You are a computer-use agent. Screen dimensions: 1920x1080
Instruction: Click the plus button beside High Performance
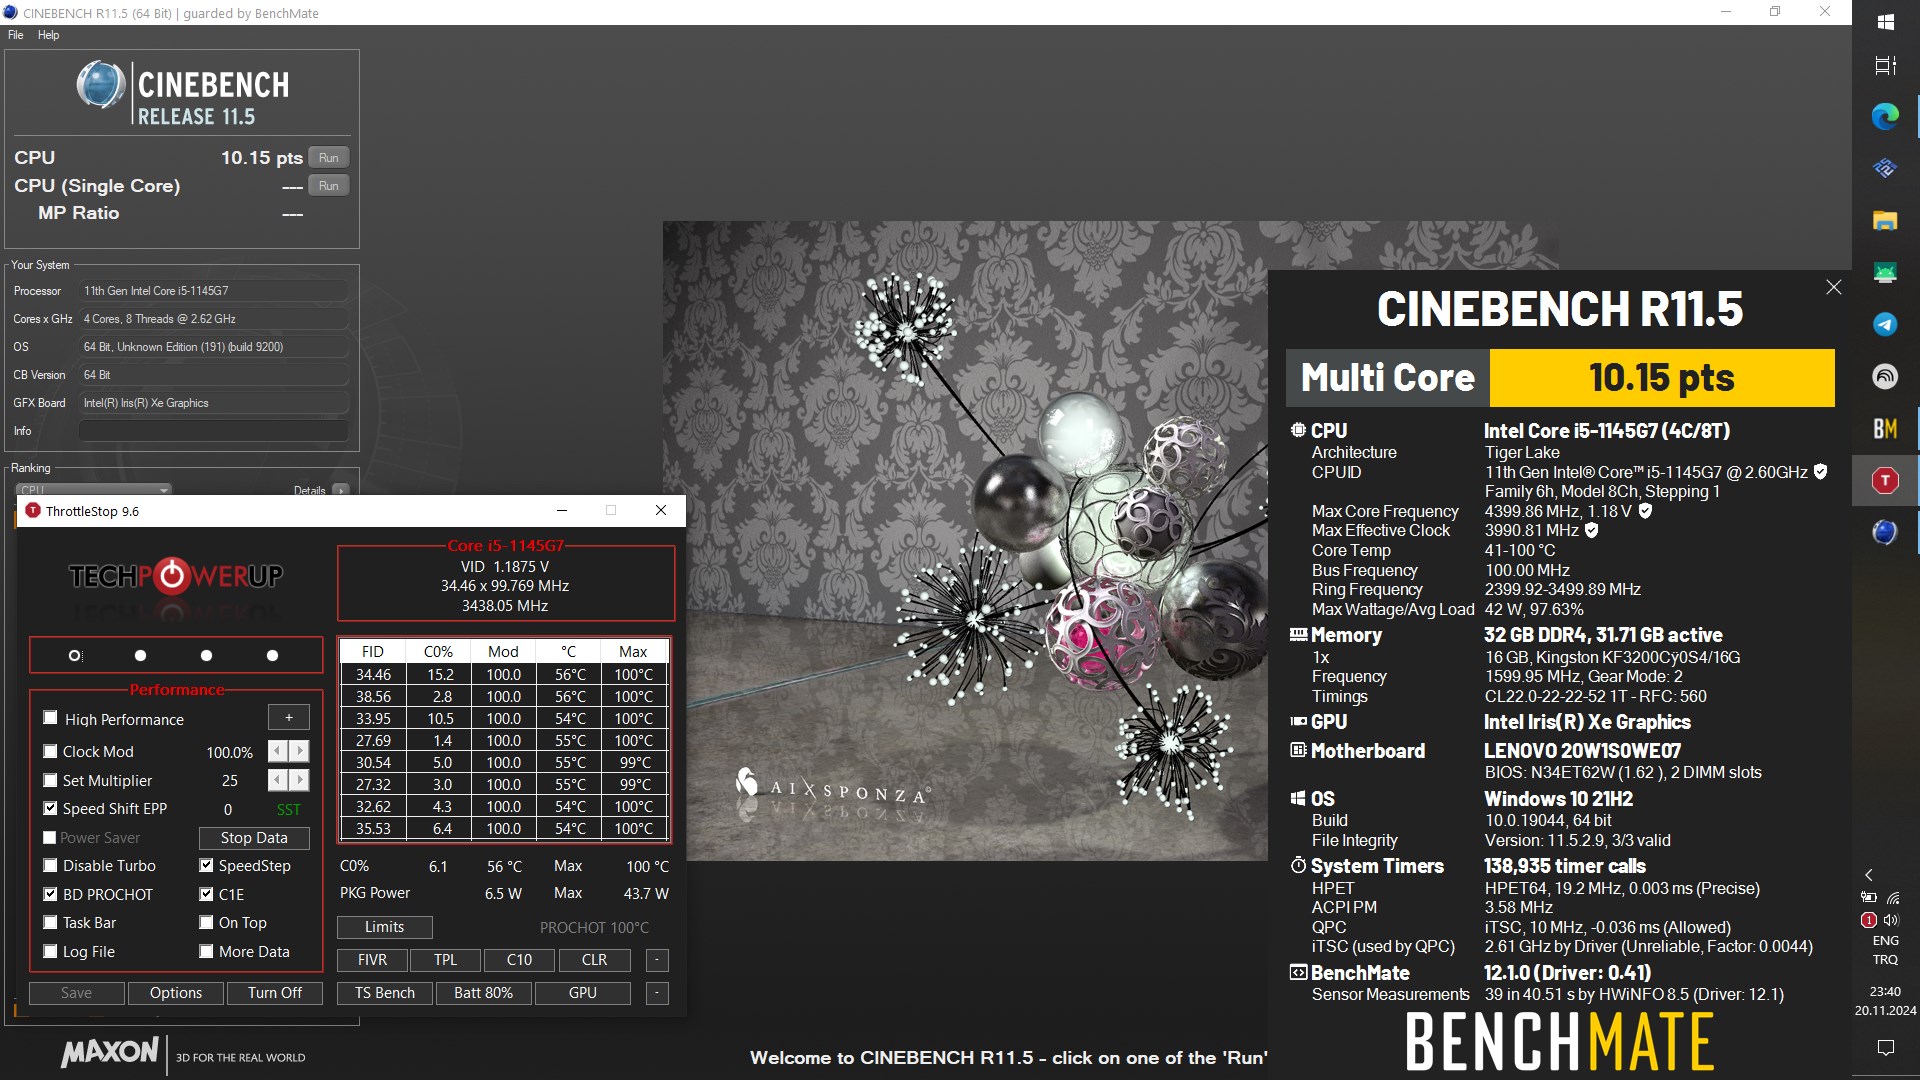[x=289, y=717]
